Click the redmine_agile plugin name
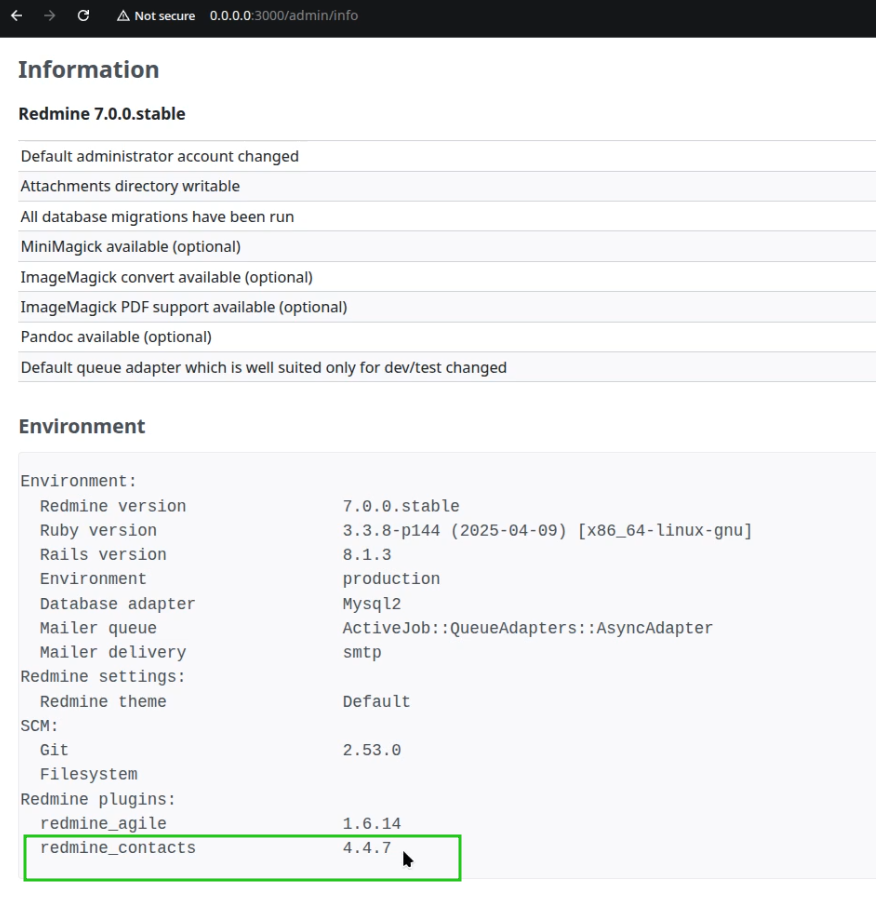Image resolution: width=876 pixels, height=907 pixels. (103, 824)
